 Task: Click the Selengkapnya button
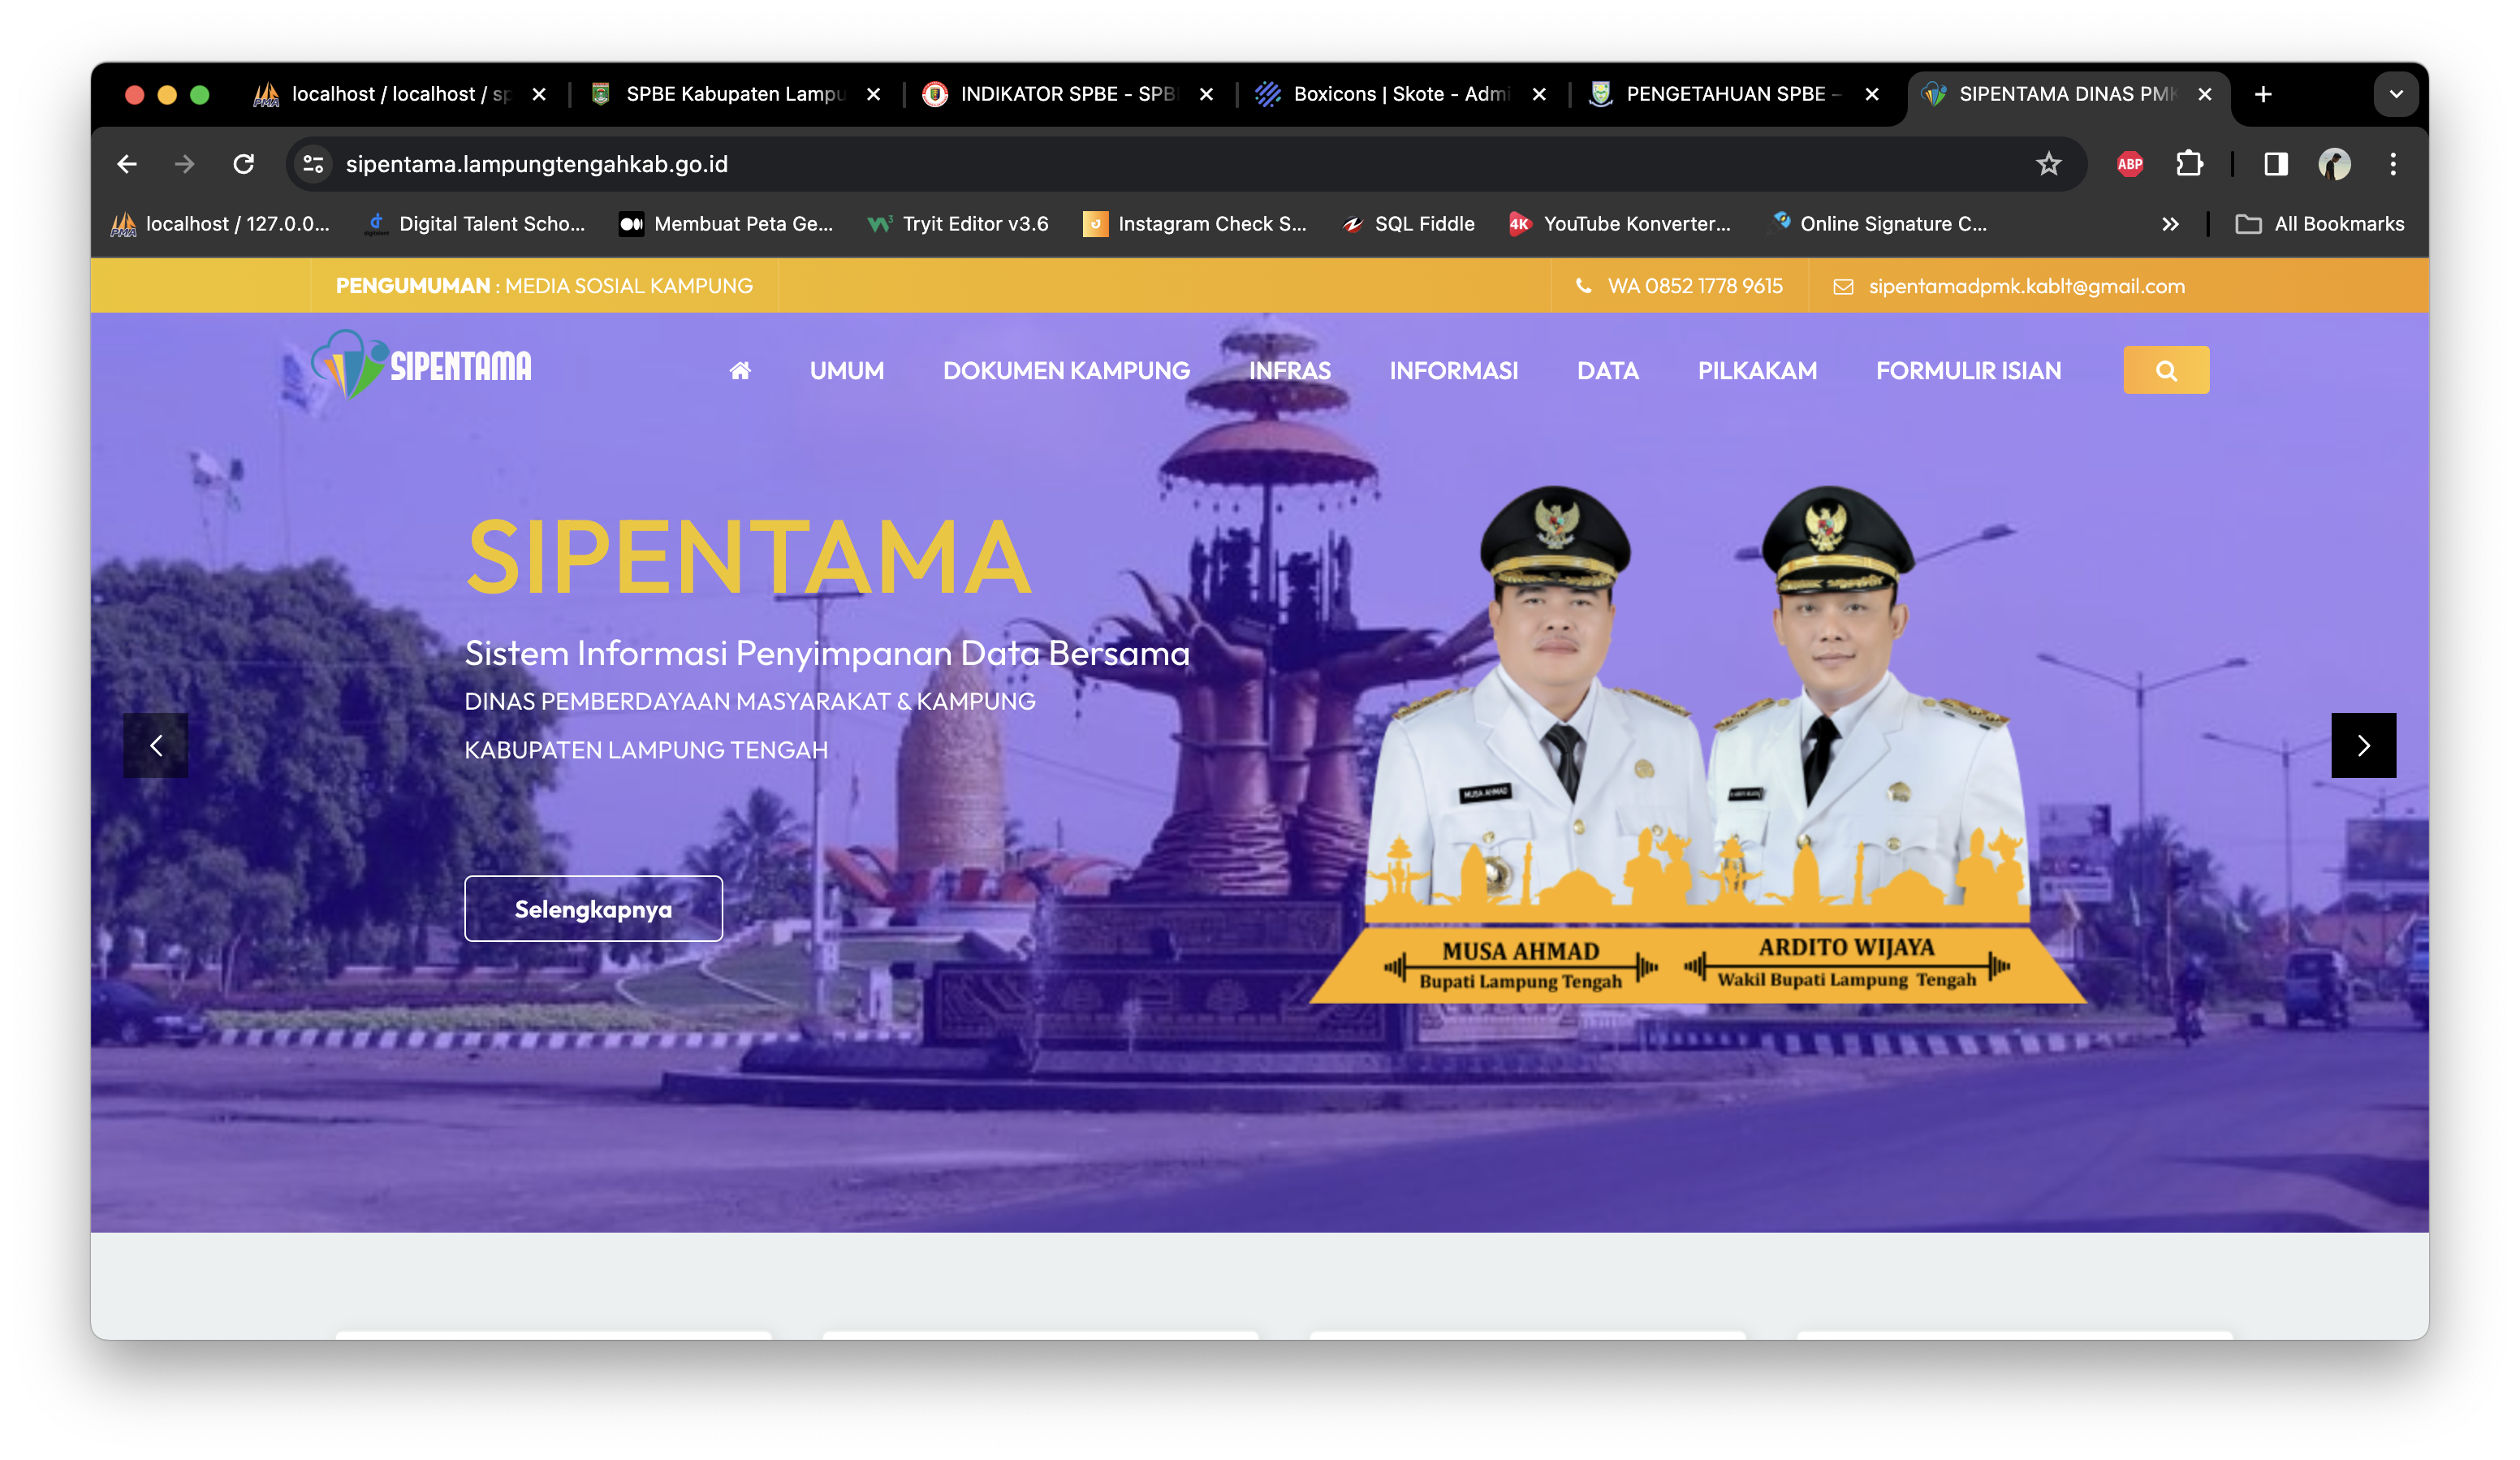593,908
